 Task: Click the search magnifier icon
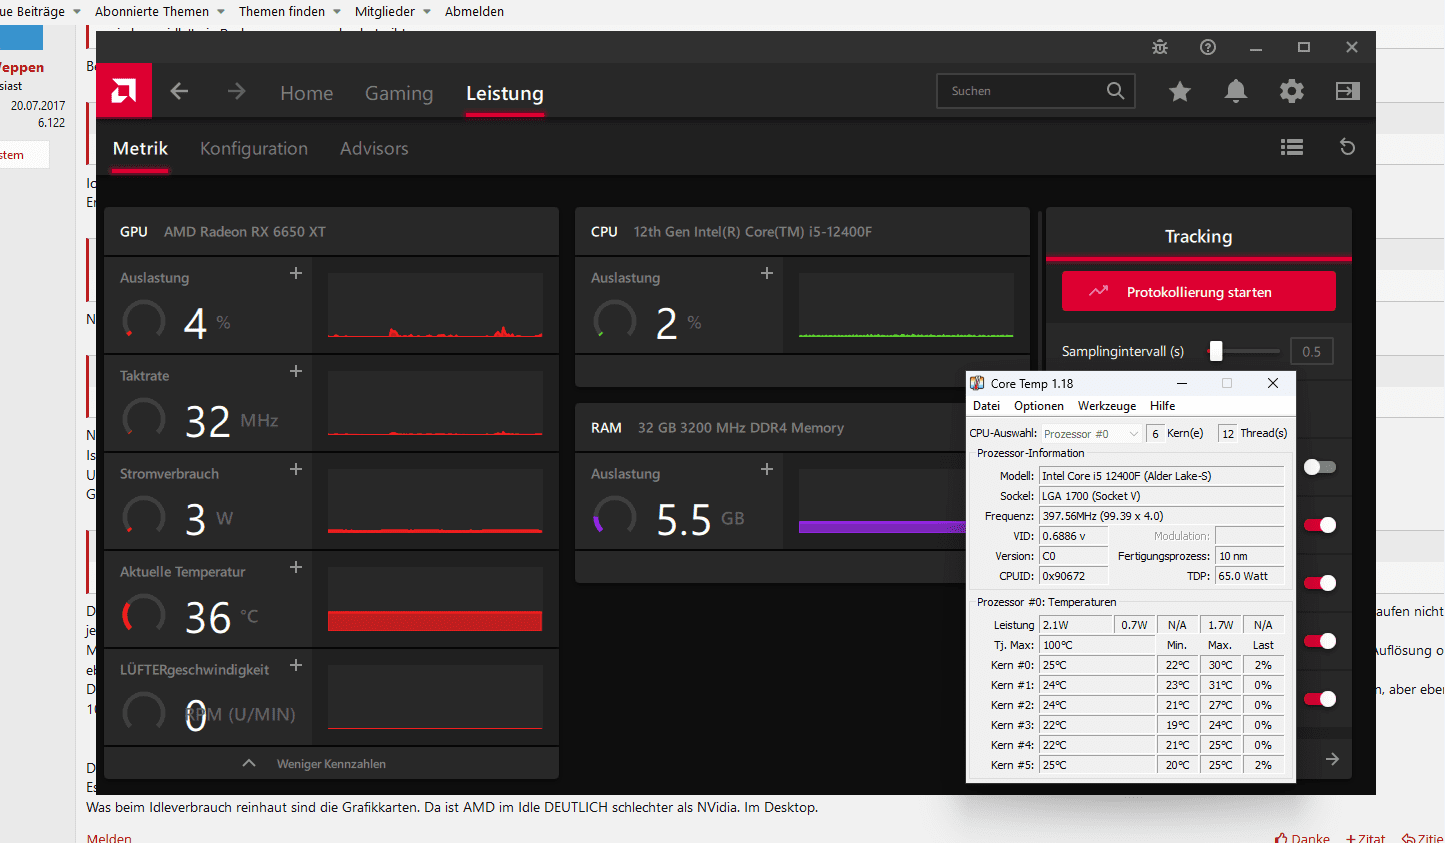click(1116, 91)
